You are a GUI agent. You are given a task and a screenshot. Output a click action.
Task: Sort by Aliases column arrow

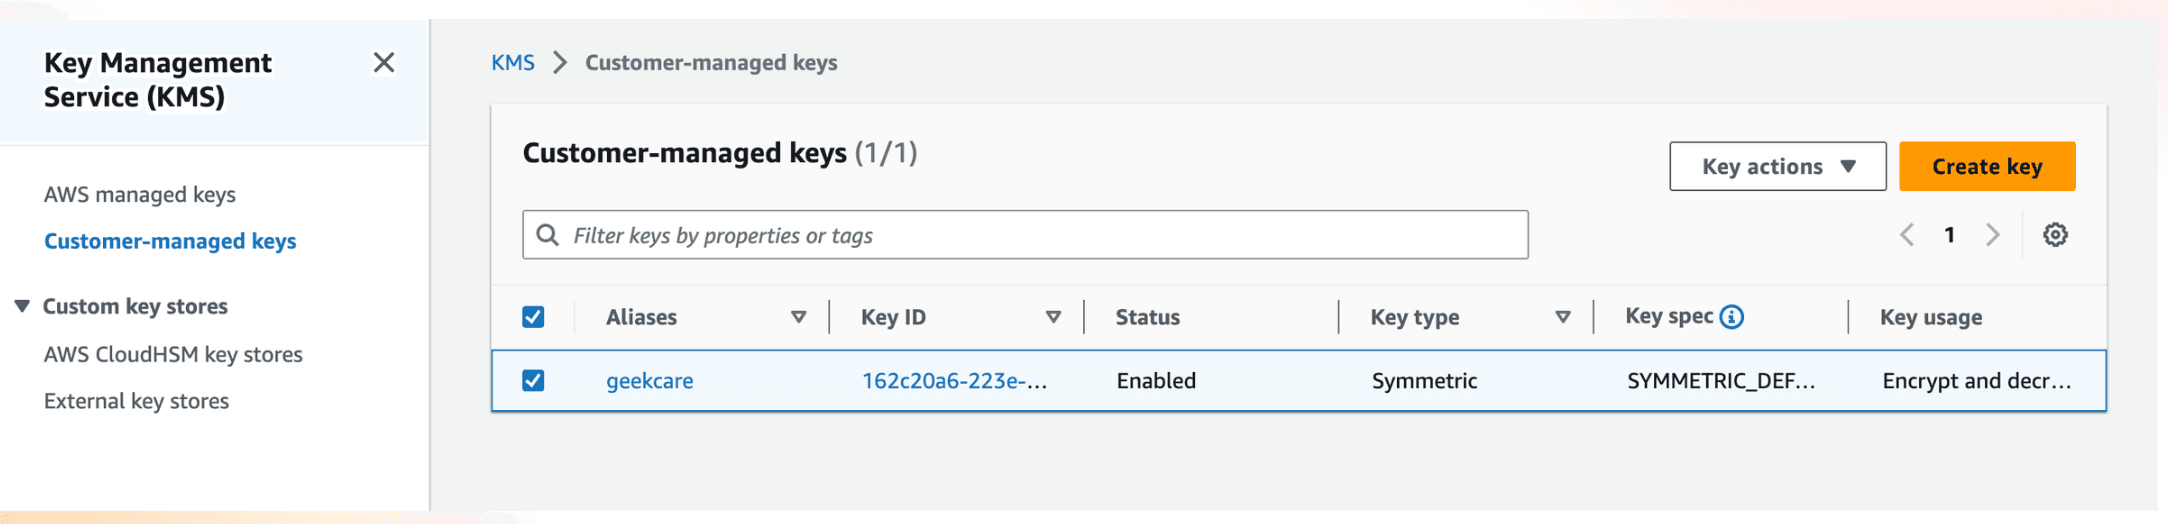click(x=798, y=317)
